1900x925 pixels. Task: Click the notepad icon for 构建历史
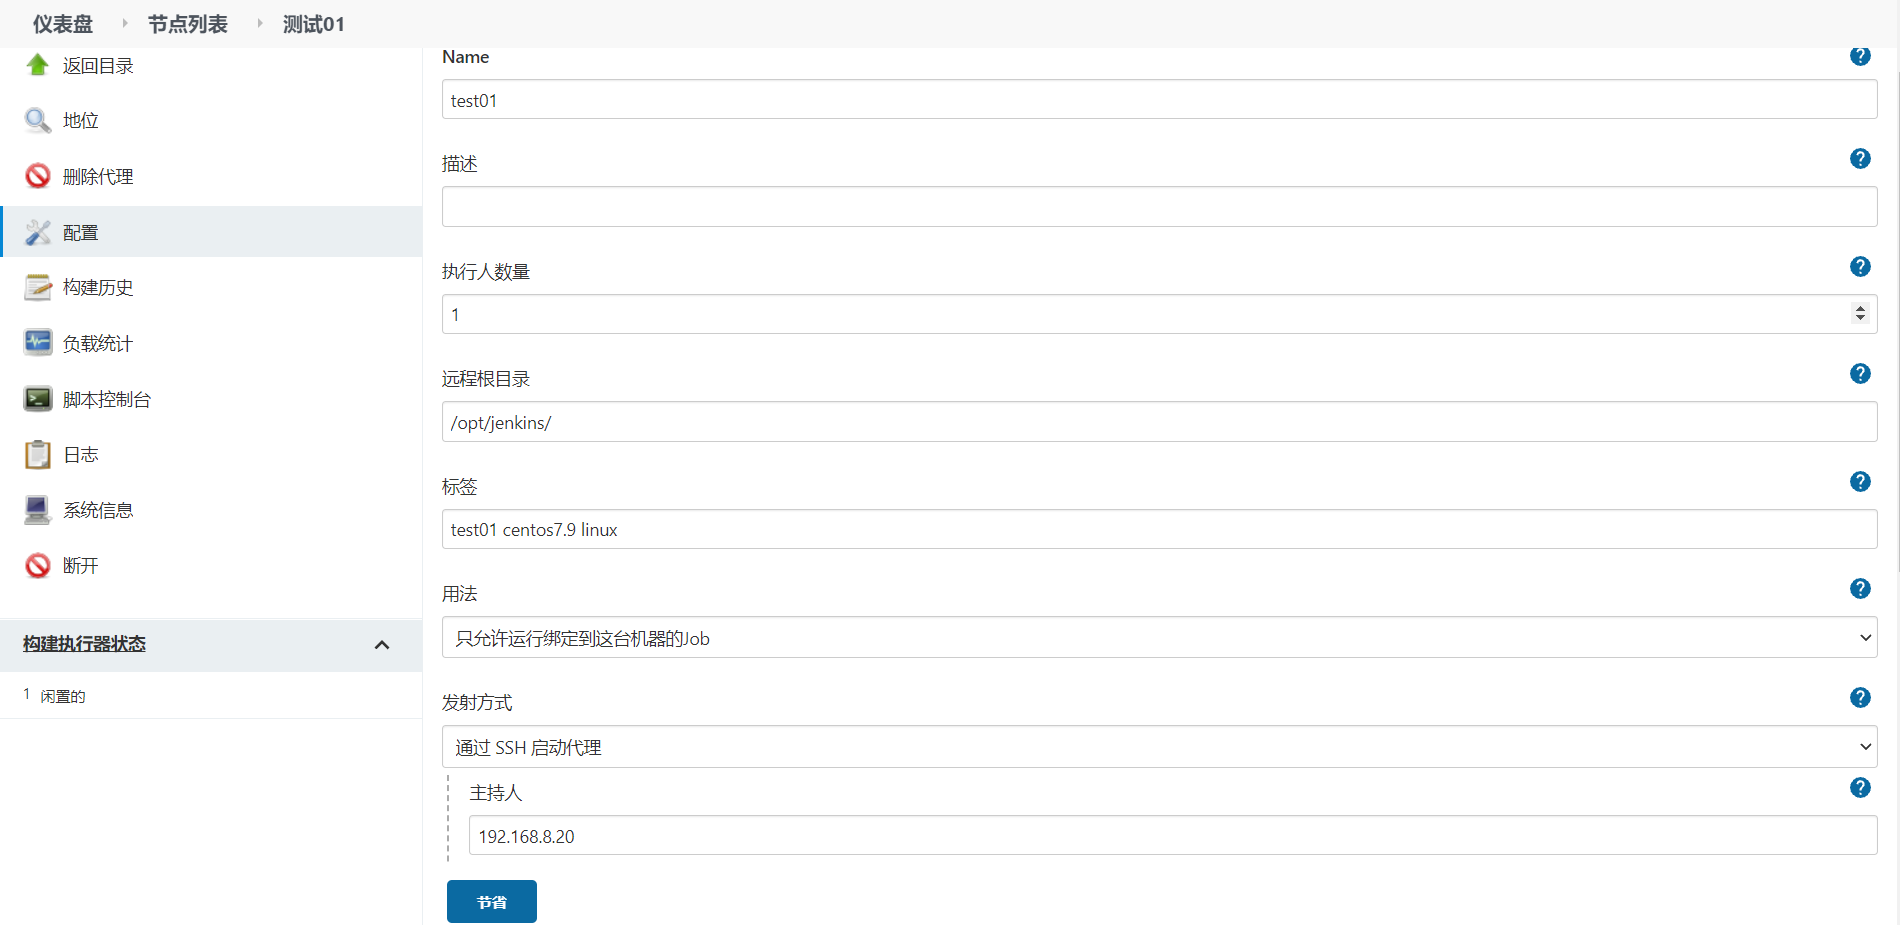coord(38,287)
